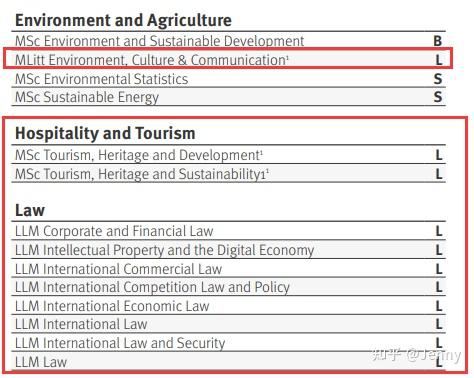This screenshot has width=474, height=378.
Task: Click the B code beside Sustainable Development
Action: point(437,41)
